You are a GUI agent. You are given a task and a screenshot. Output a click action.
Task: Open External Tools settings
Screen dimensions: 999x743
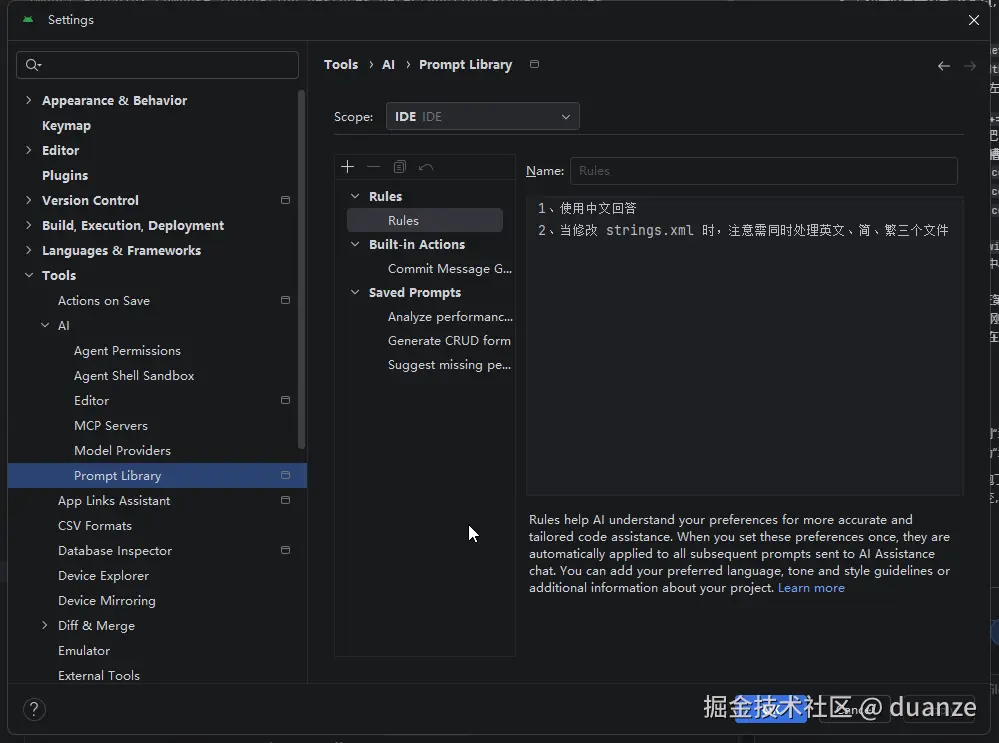point(99,675)
